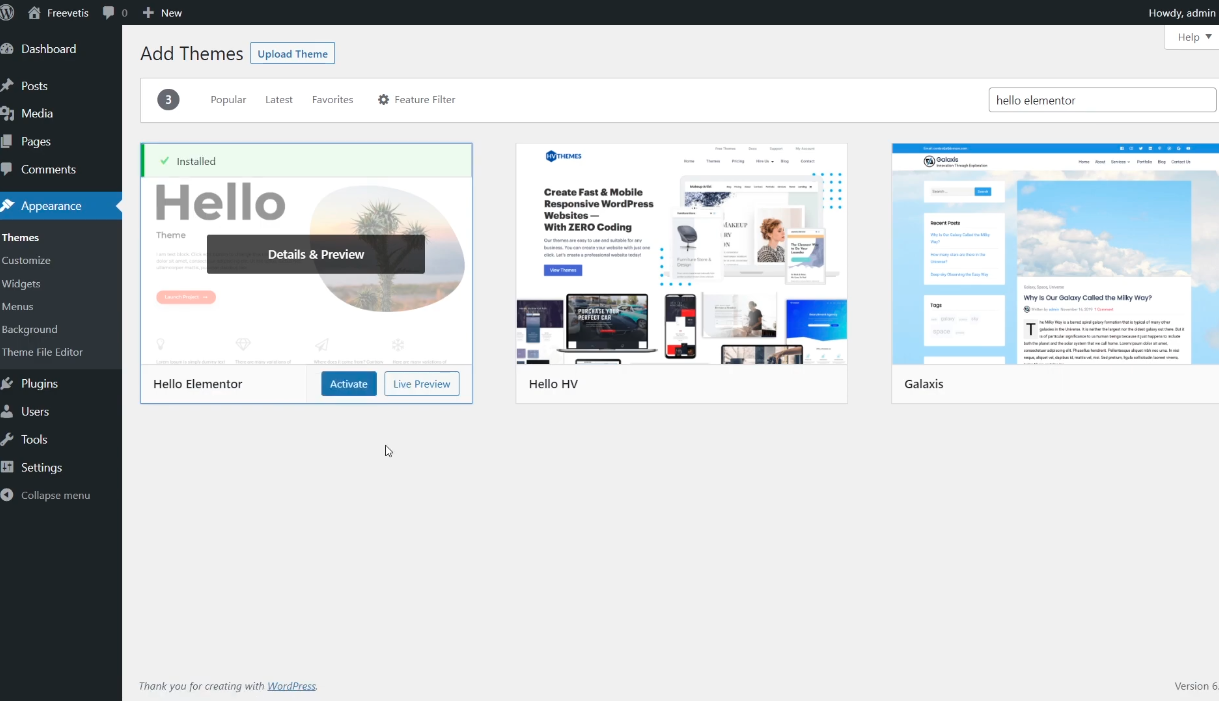Screen dimensions: 1219x701
Task: Select the Media icon in sidebar
Action: (x=8, y=114)
